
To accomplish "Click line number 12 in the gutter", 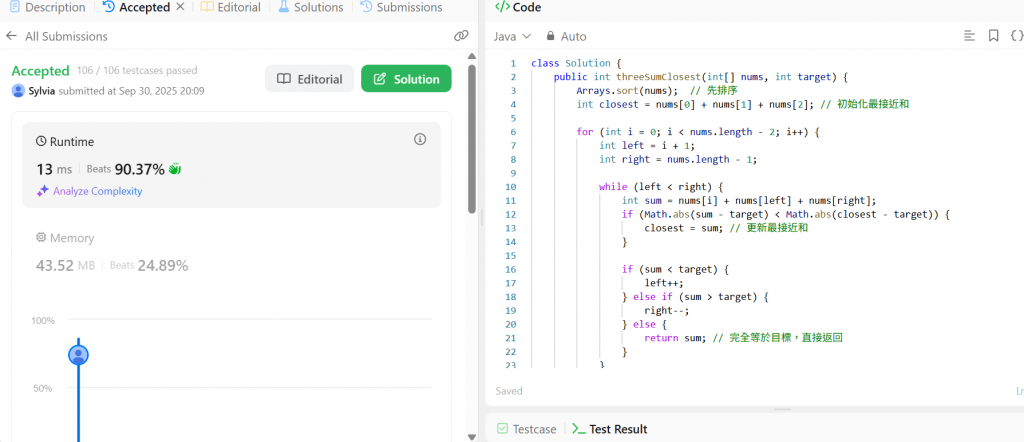I will [x=512, y=214].
